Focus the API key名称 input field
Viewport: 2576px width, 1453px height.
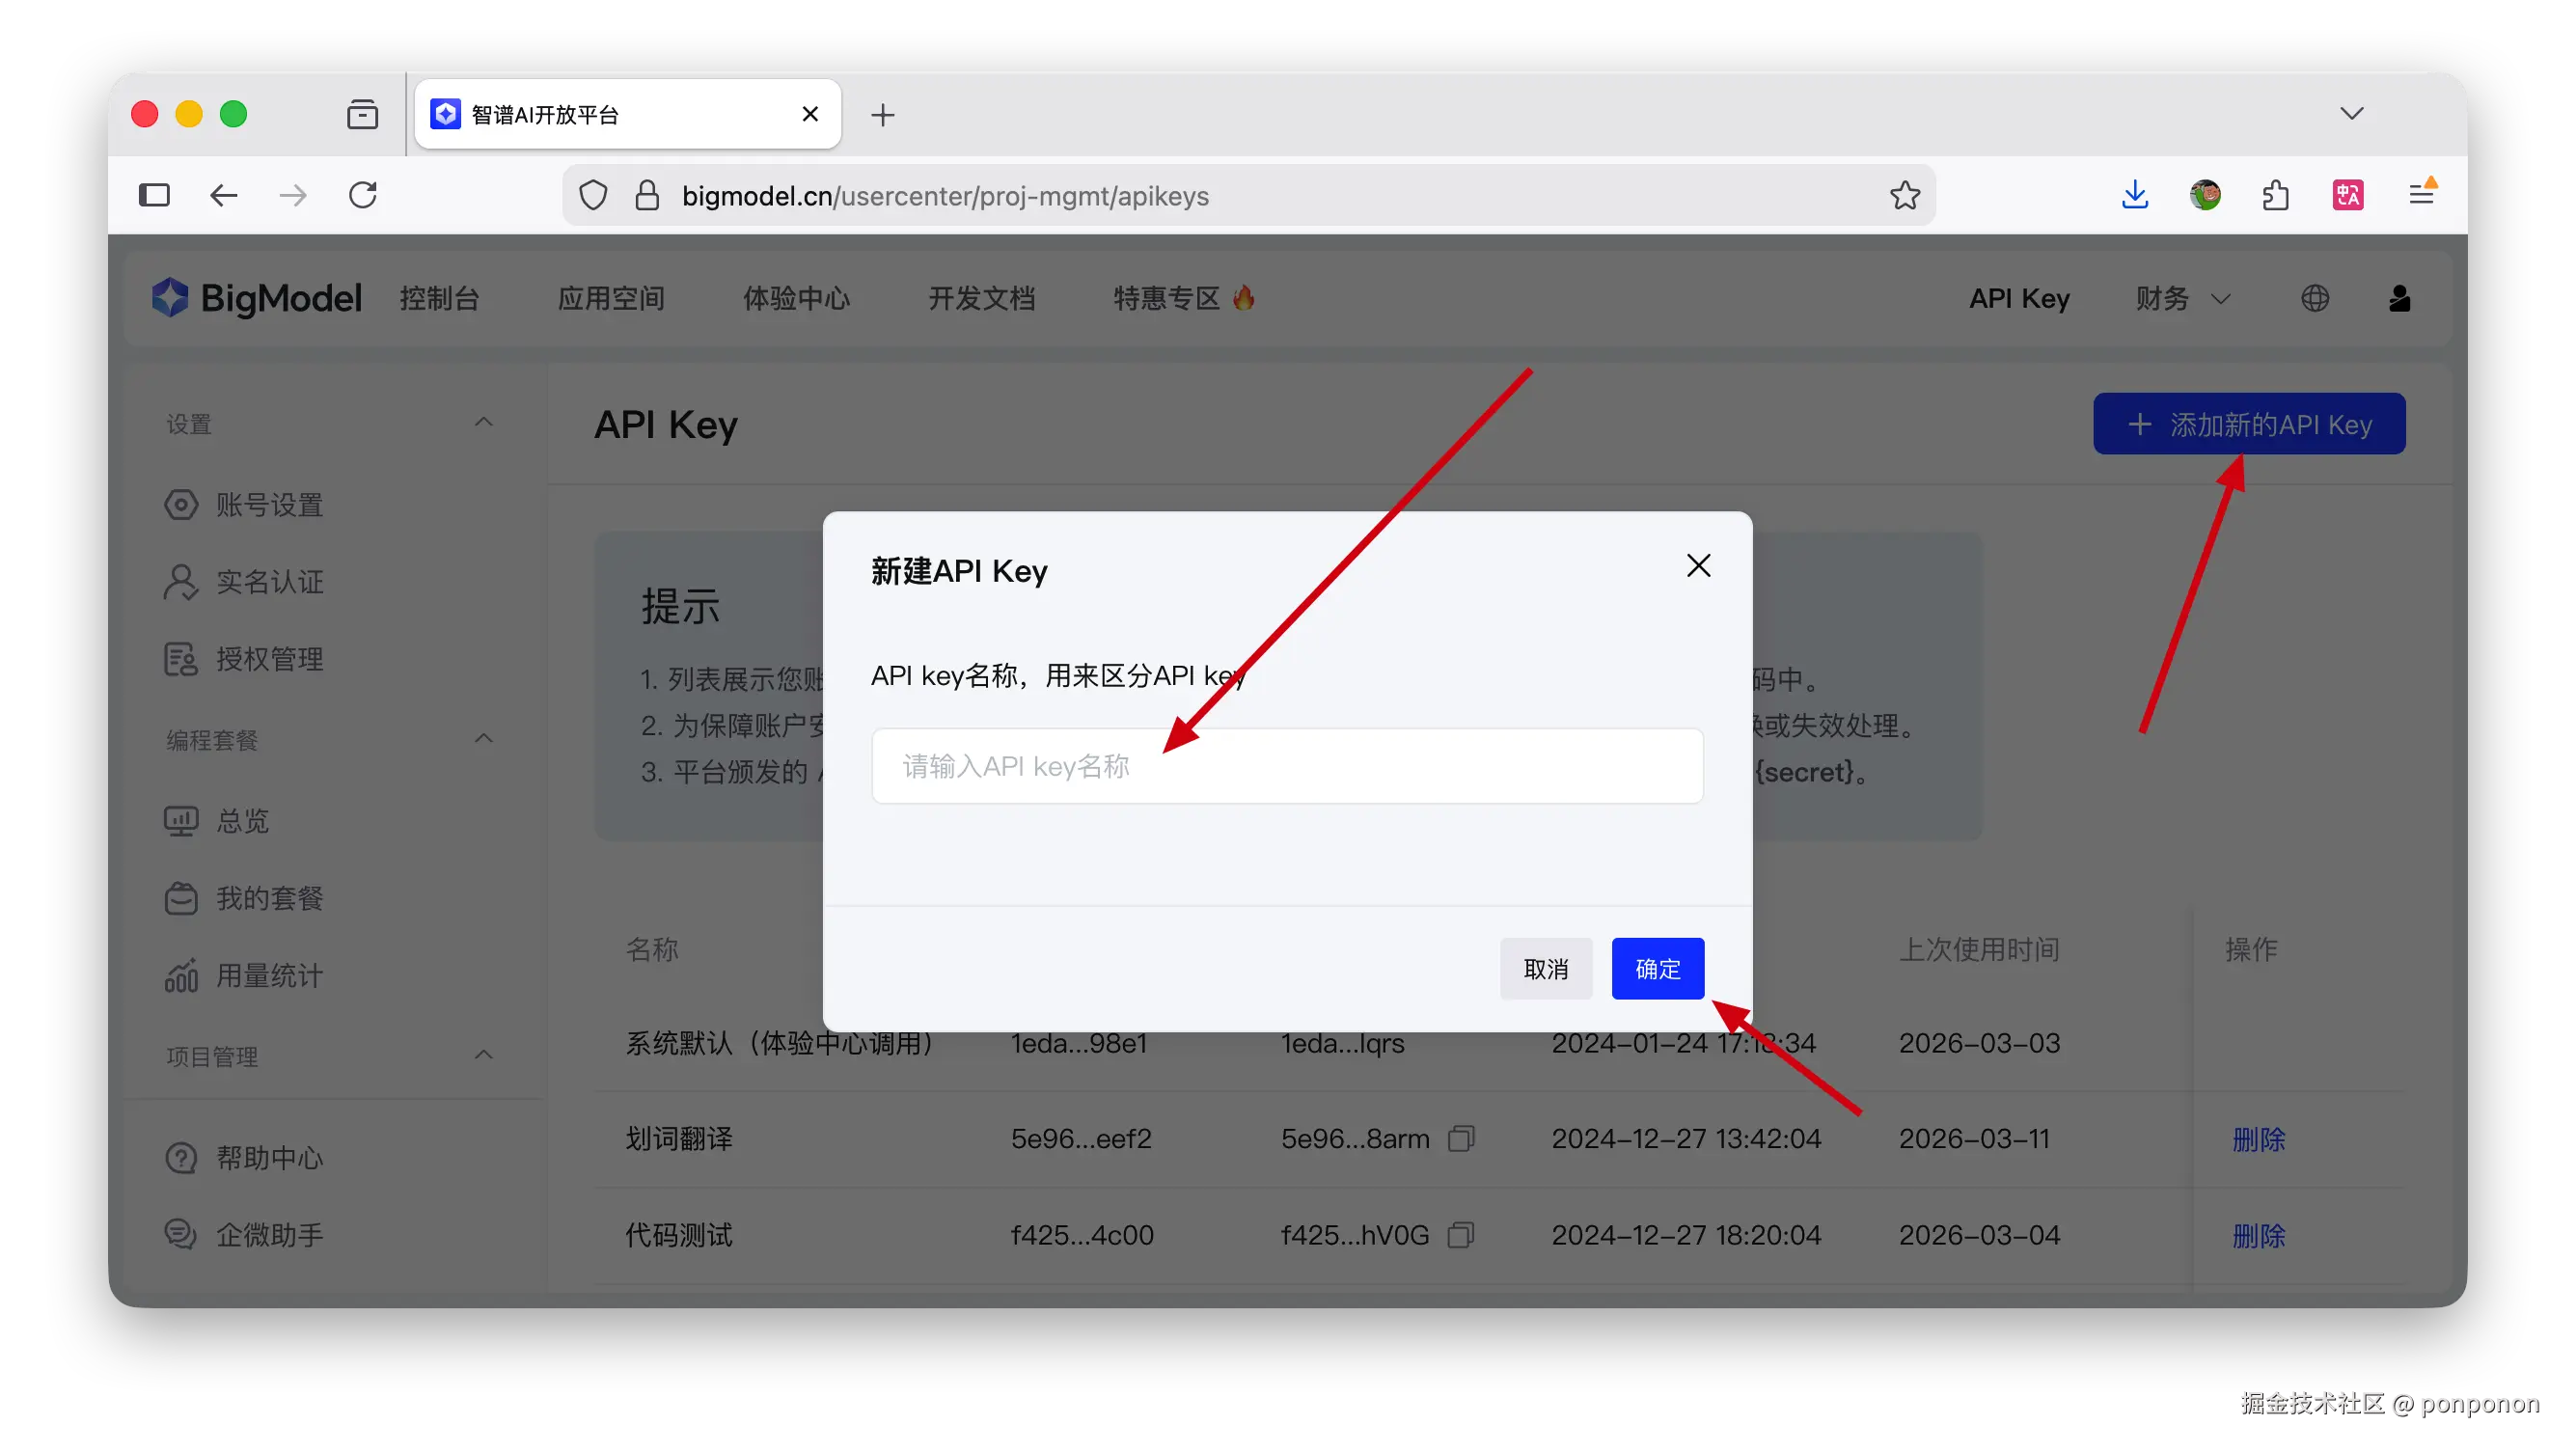1287,766
